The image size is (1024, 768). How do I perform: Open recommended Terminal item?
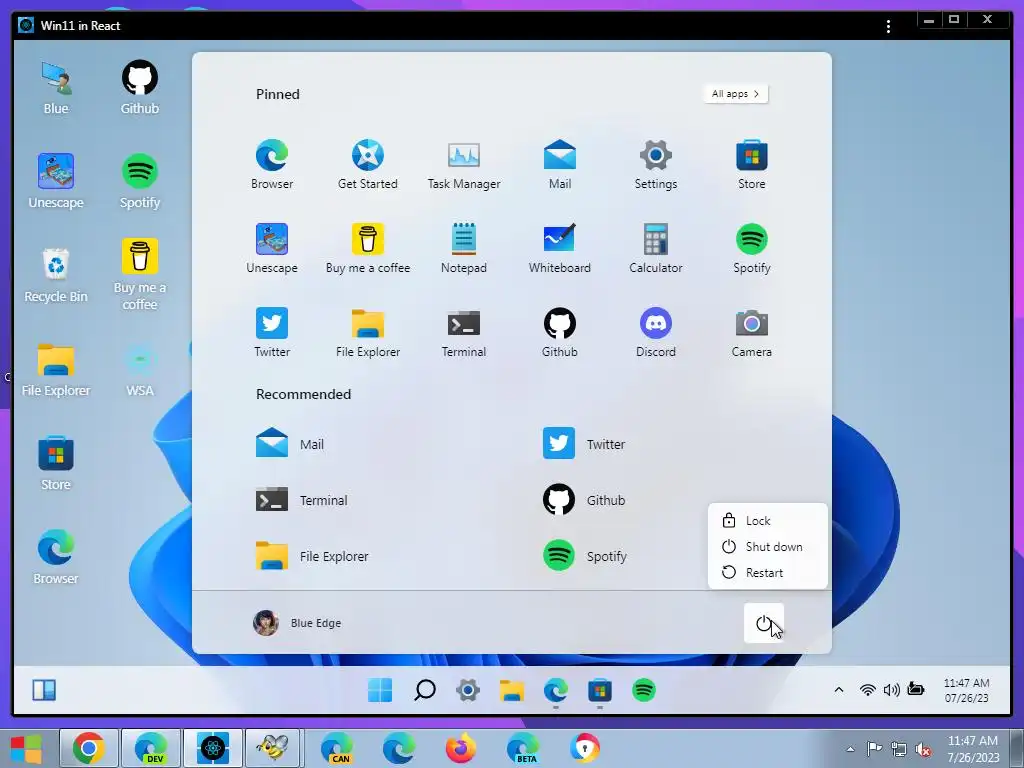pyautogui.click(x=302, y=500)
